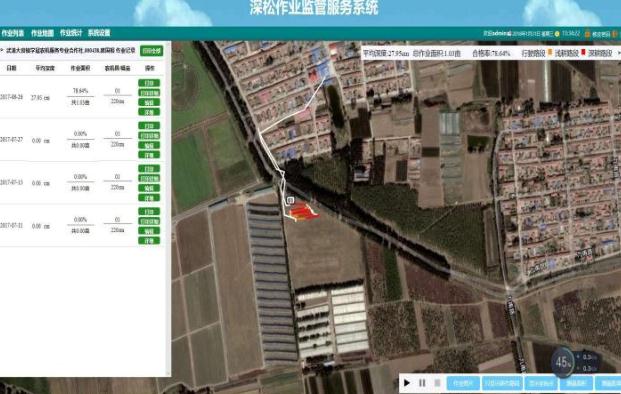The width and height of the screenshot is (621, 394).
Task: Open the 作业列表 menu
Action: tap(12, 33)
